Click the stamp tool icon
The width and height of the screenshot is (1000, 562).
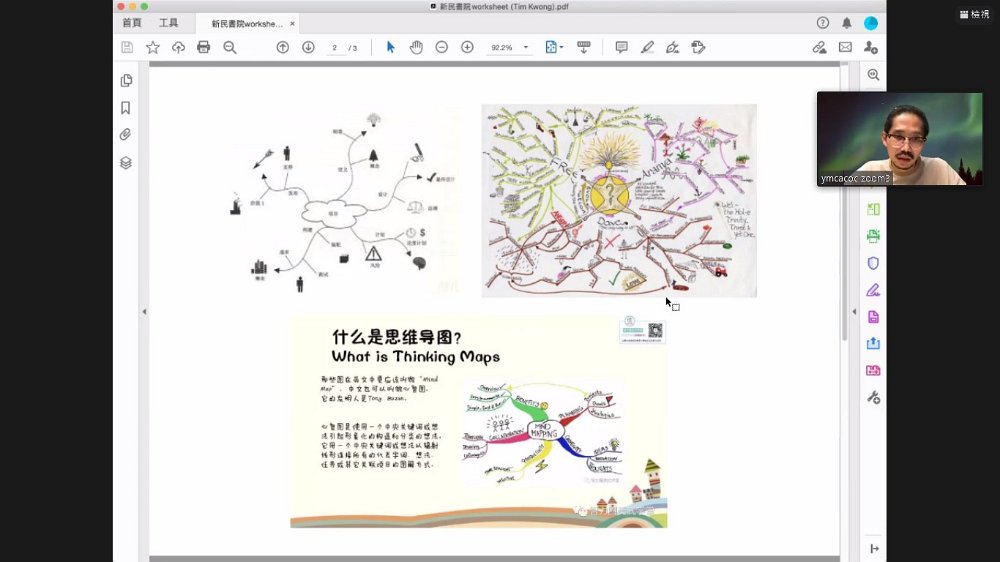coord(698,47)
